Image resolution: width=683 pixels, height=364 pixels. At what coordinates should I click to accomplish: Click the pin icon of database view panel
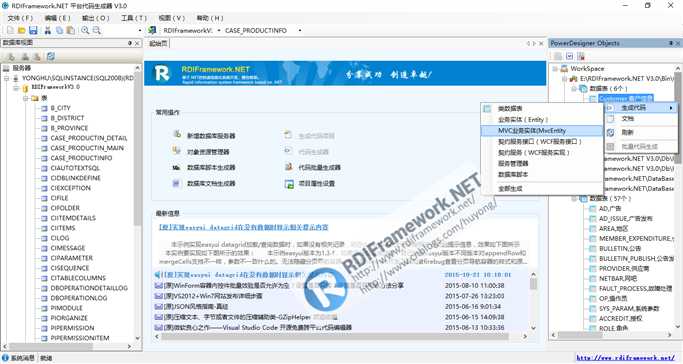tap(130, 43)
